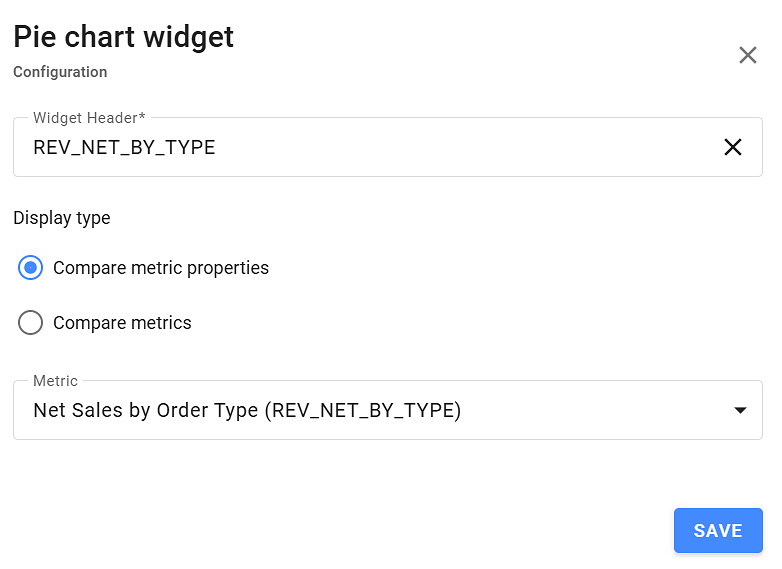782x569 pixels.
Task: Click the "Compare metrics" label text
Action: tap(122, 323)
